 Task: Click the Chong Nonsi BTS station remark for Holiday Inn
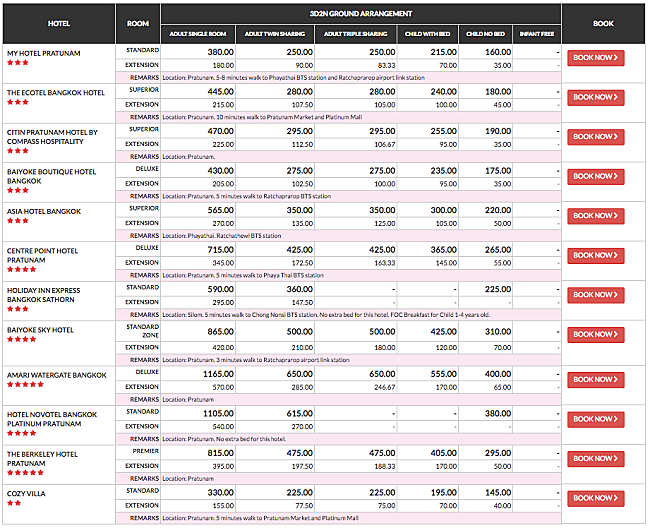pyautogui.click(x=326, y=315)
